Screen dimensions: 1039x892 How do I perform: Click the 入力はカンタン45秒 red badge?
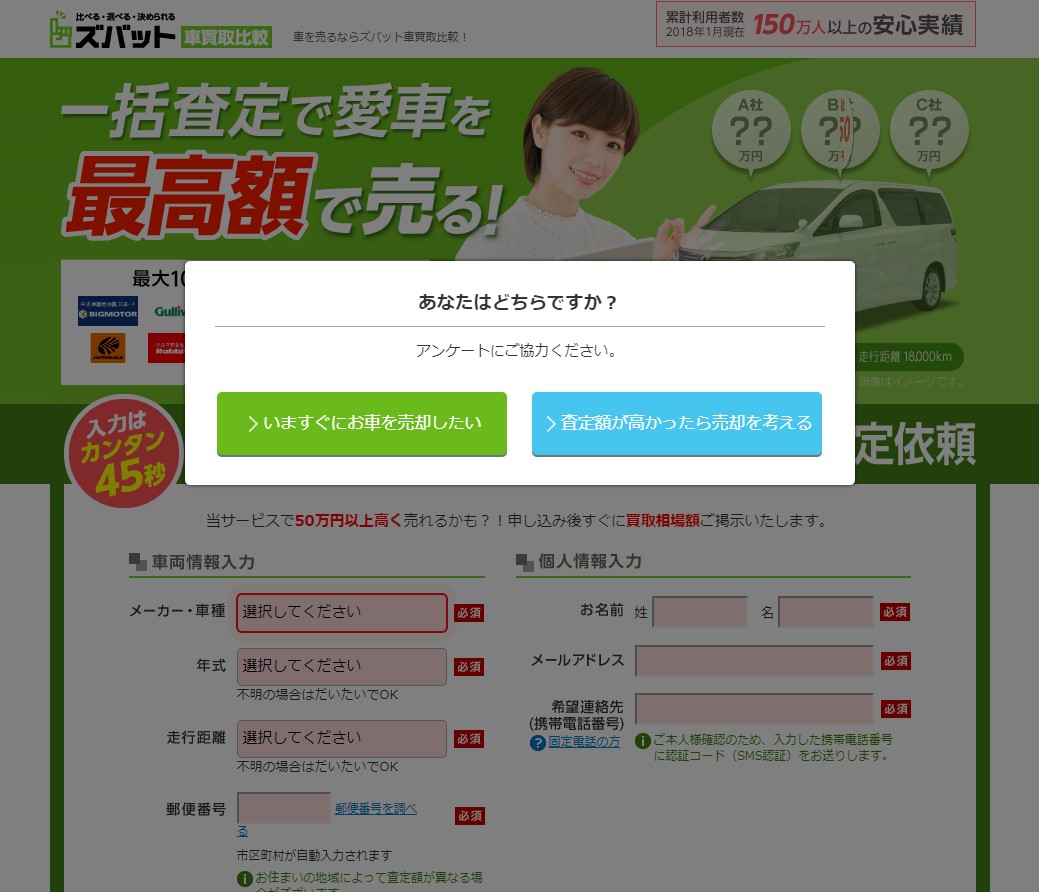[x=123, y=452]
